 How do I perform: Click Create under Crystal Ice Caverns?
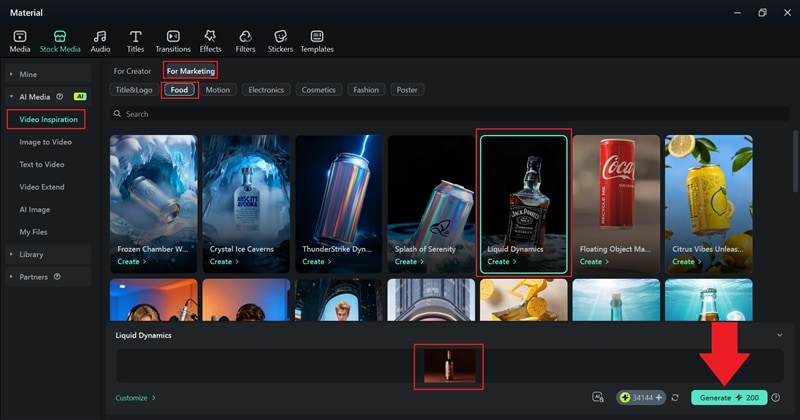pos(224,261)
